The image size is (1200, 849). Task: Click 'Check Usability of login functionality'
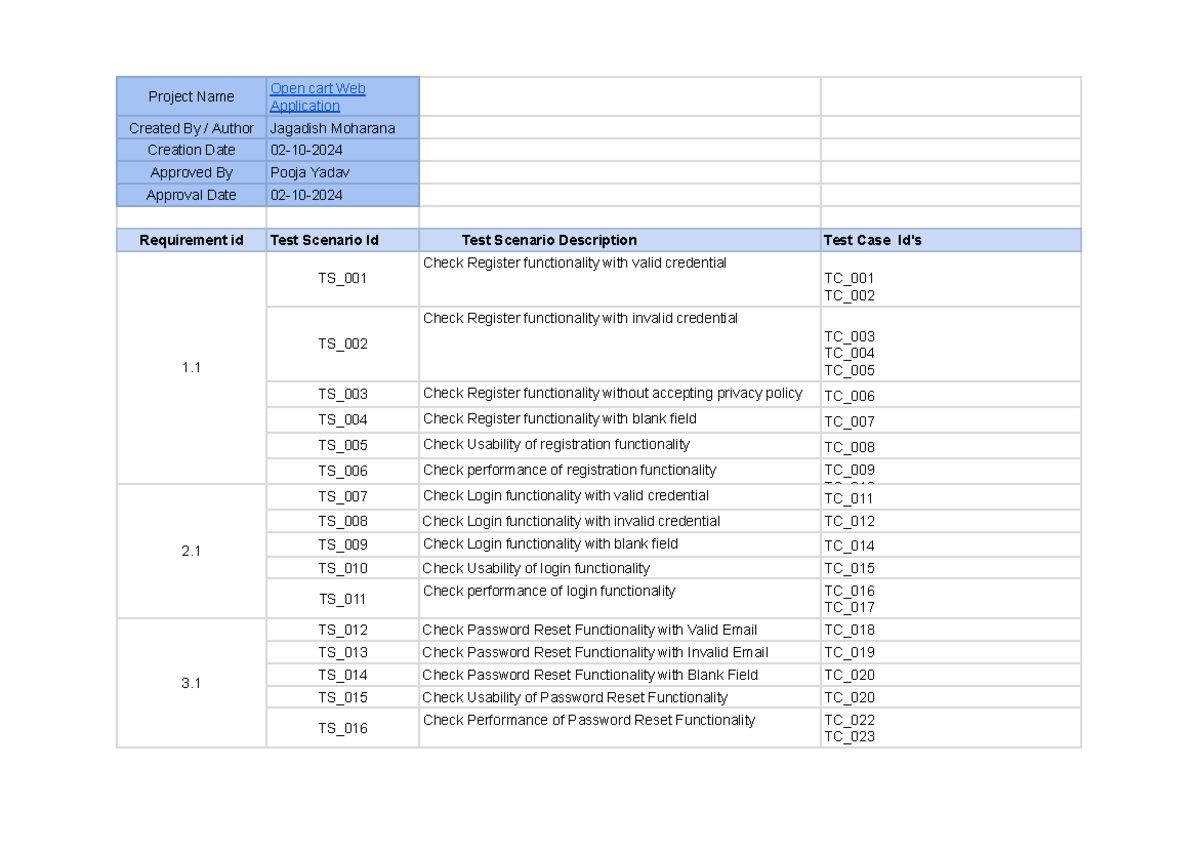coord(536,568)
